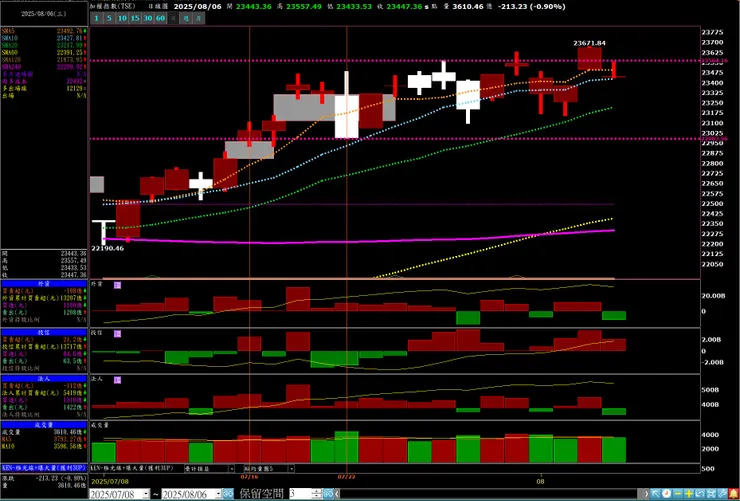Click the purple icon in 投信 panel
Screen dimensions: 740x501
point(118,334)
